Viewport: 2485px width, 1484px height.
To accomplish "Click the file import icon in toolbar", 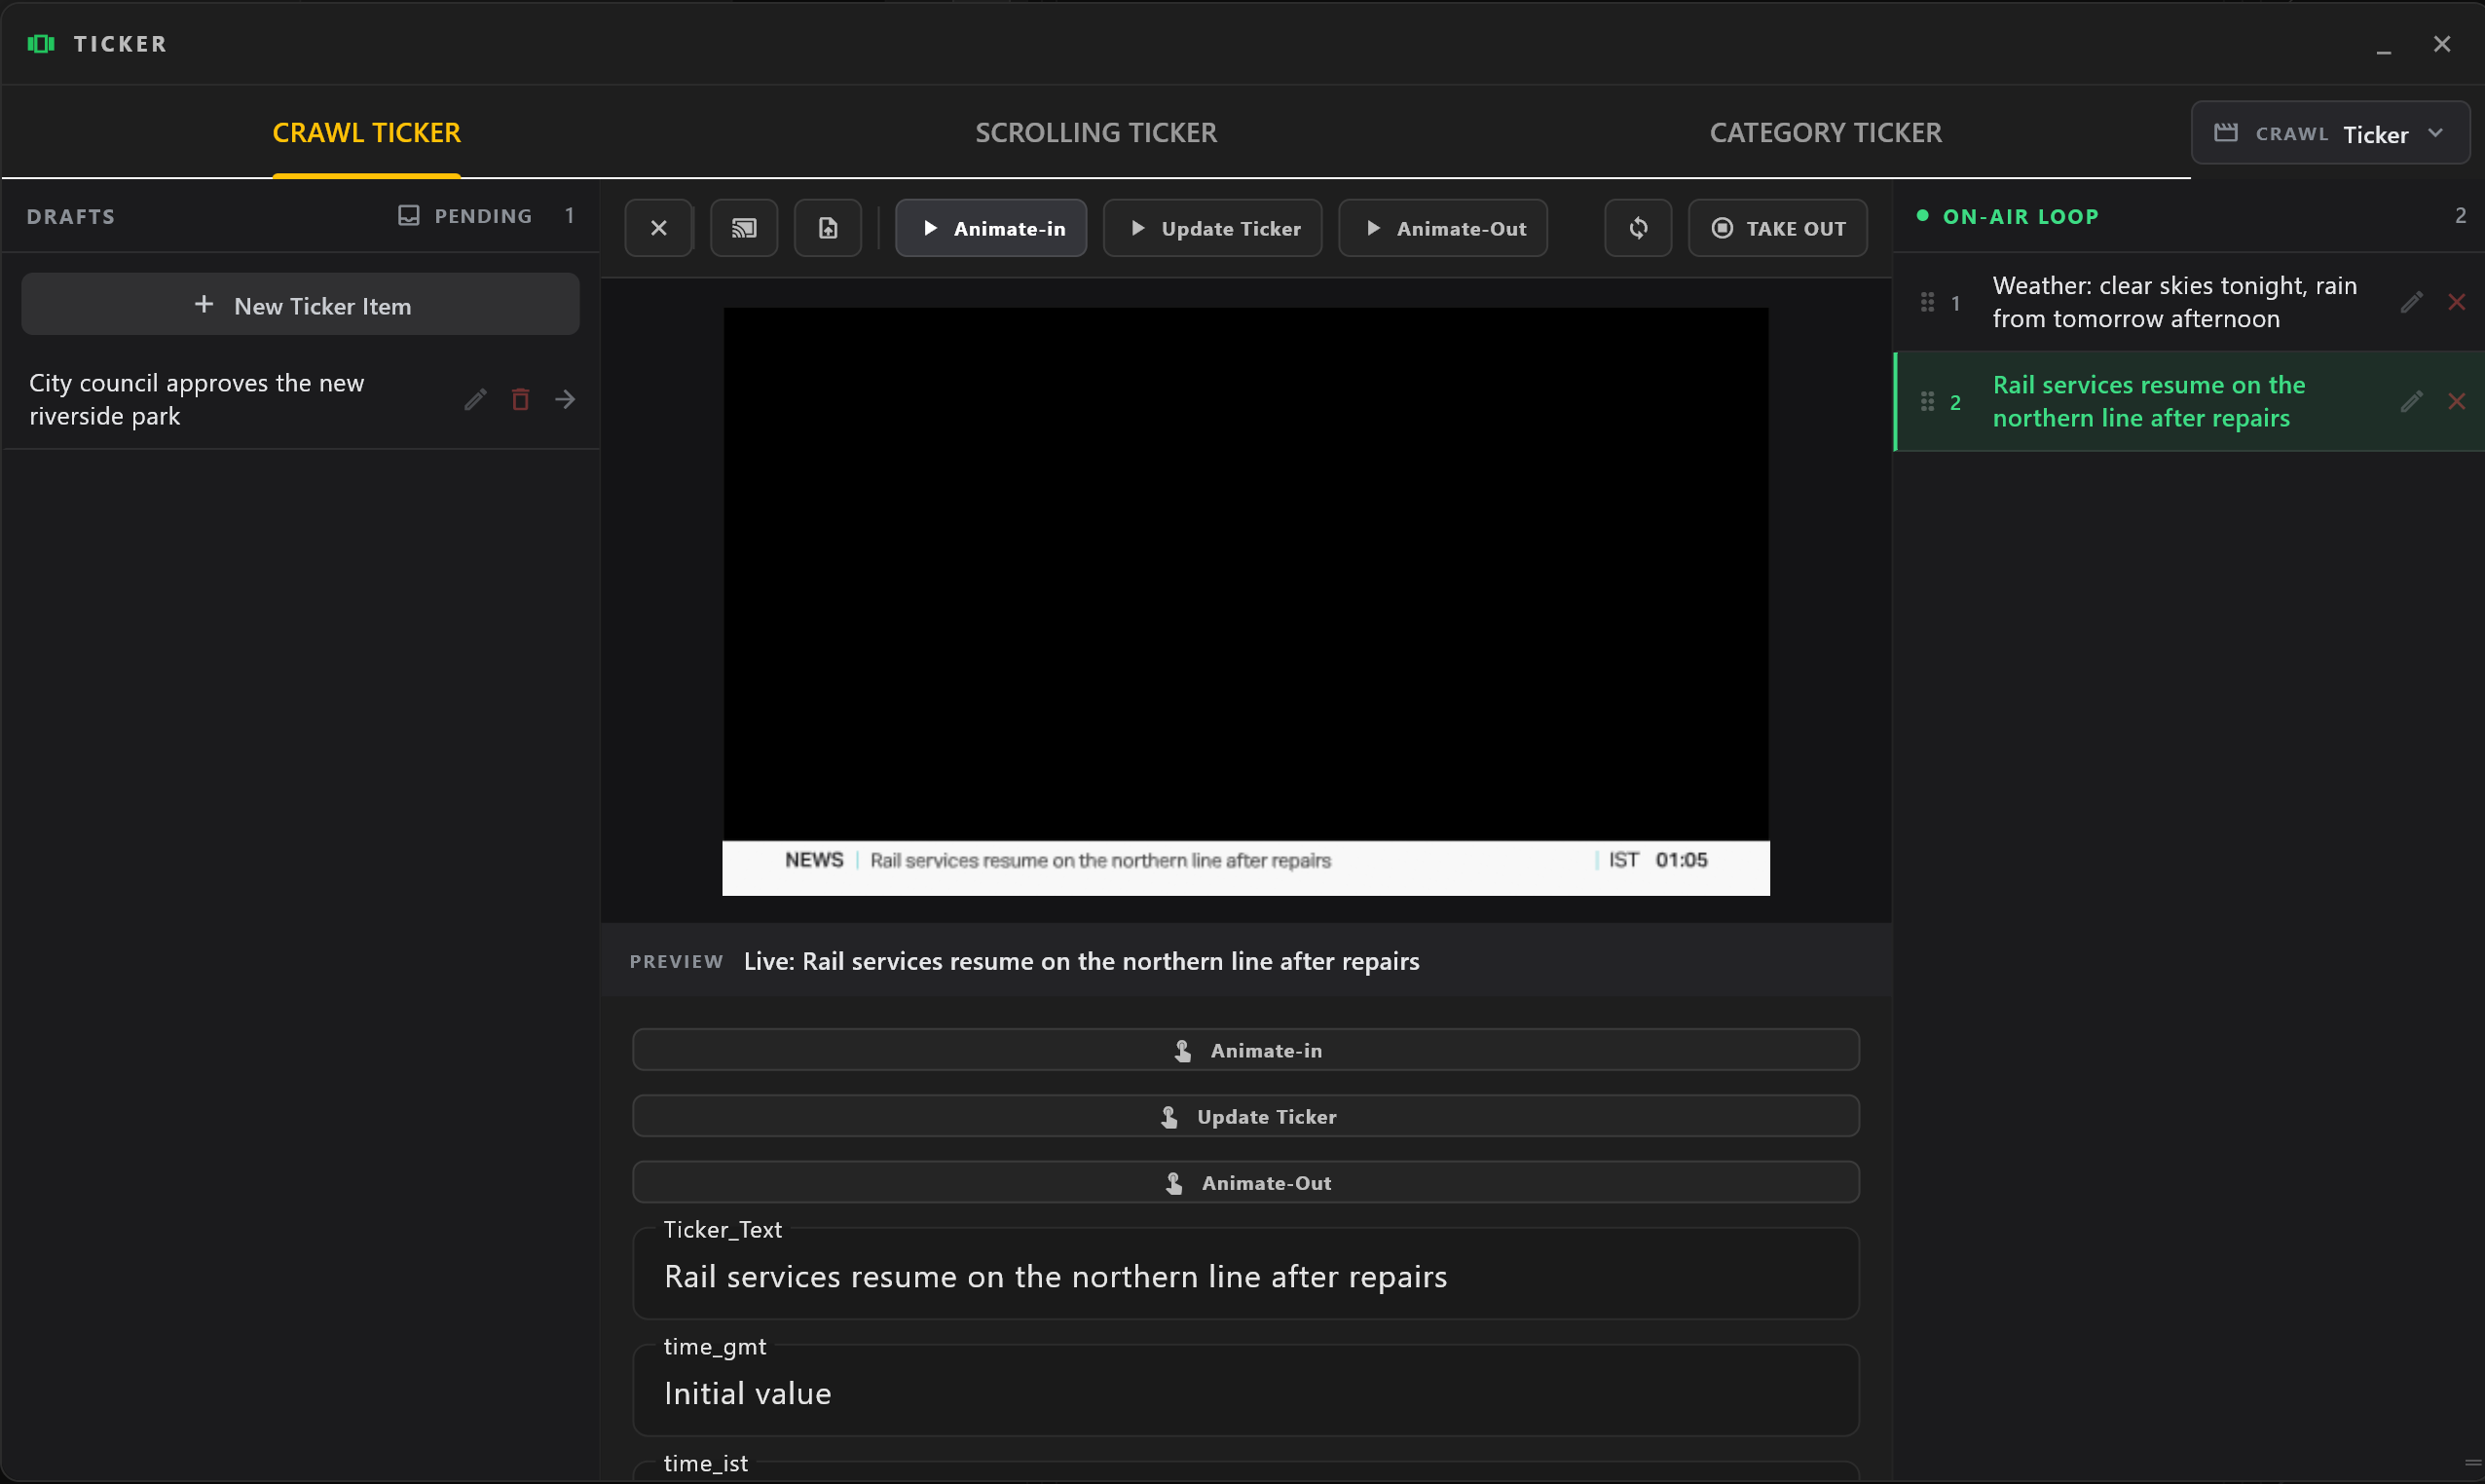I will [827, 228].
